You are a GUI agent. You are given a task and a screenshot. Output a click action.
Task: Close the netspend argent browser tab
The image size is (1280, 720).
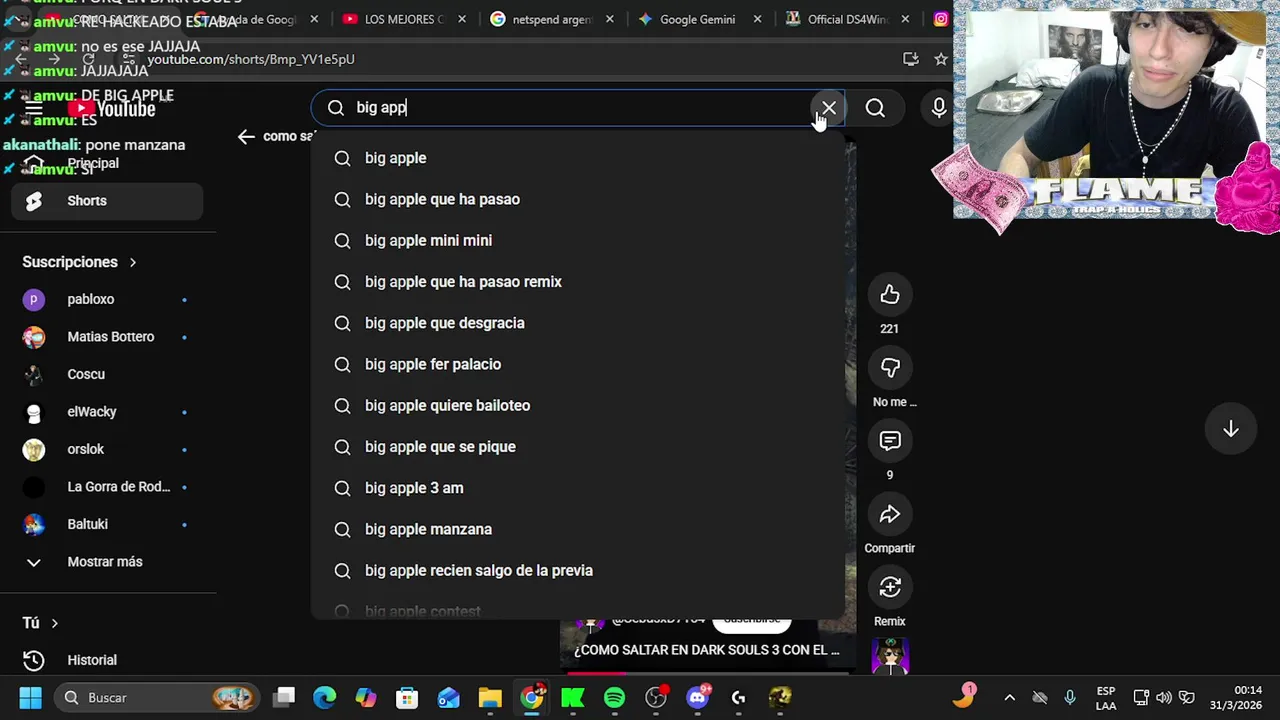609,19
